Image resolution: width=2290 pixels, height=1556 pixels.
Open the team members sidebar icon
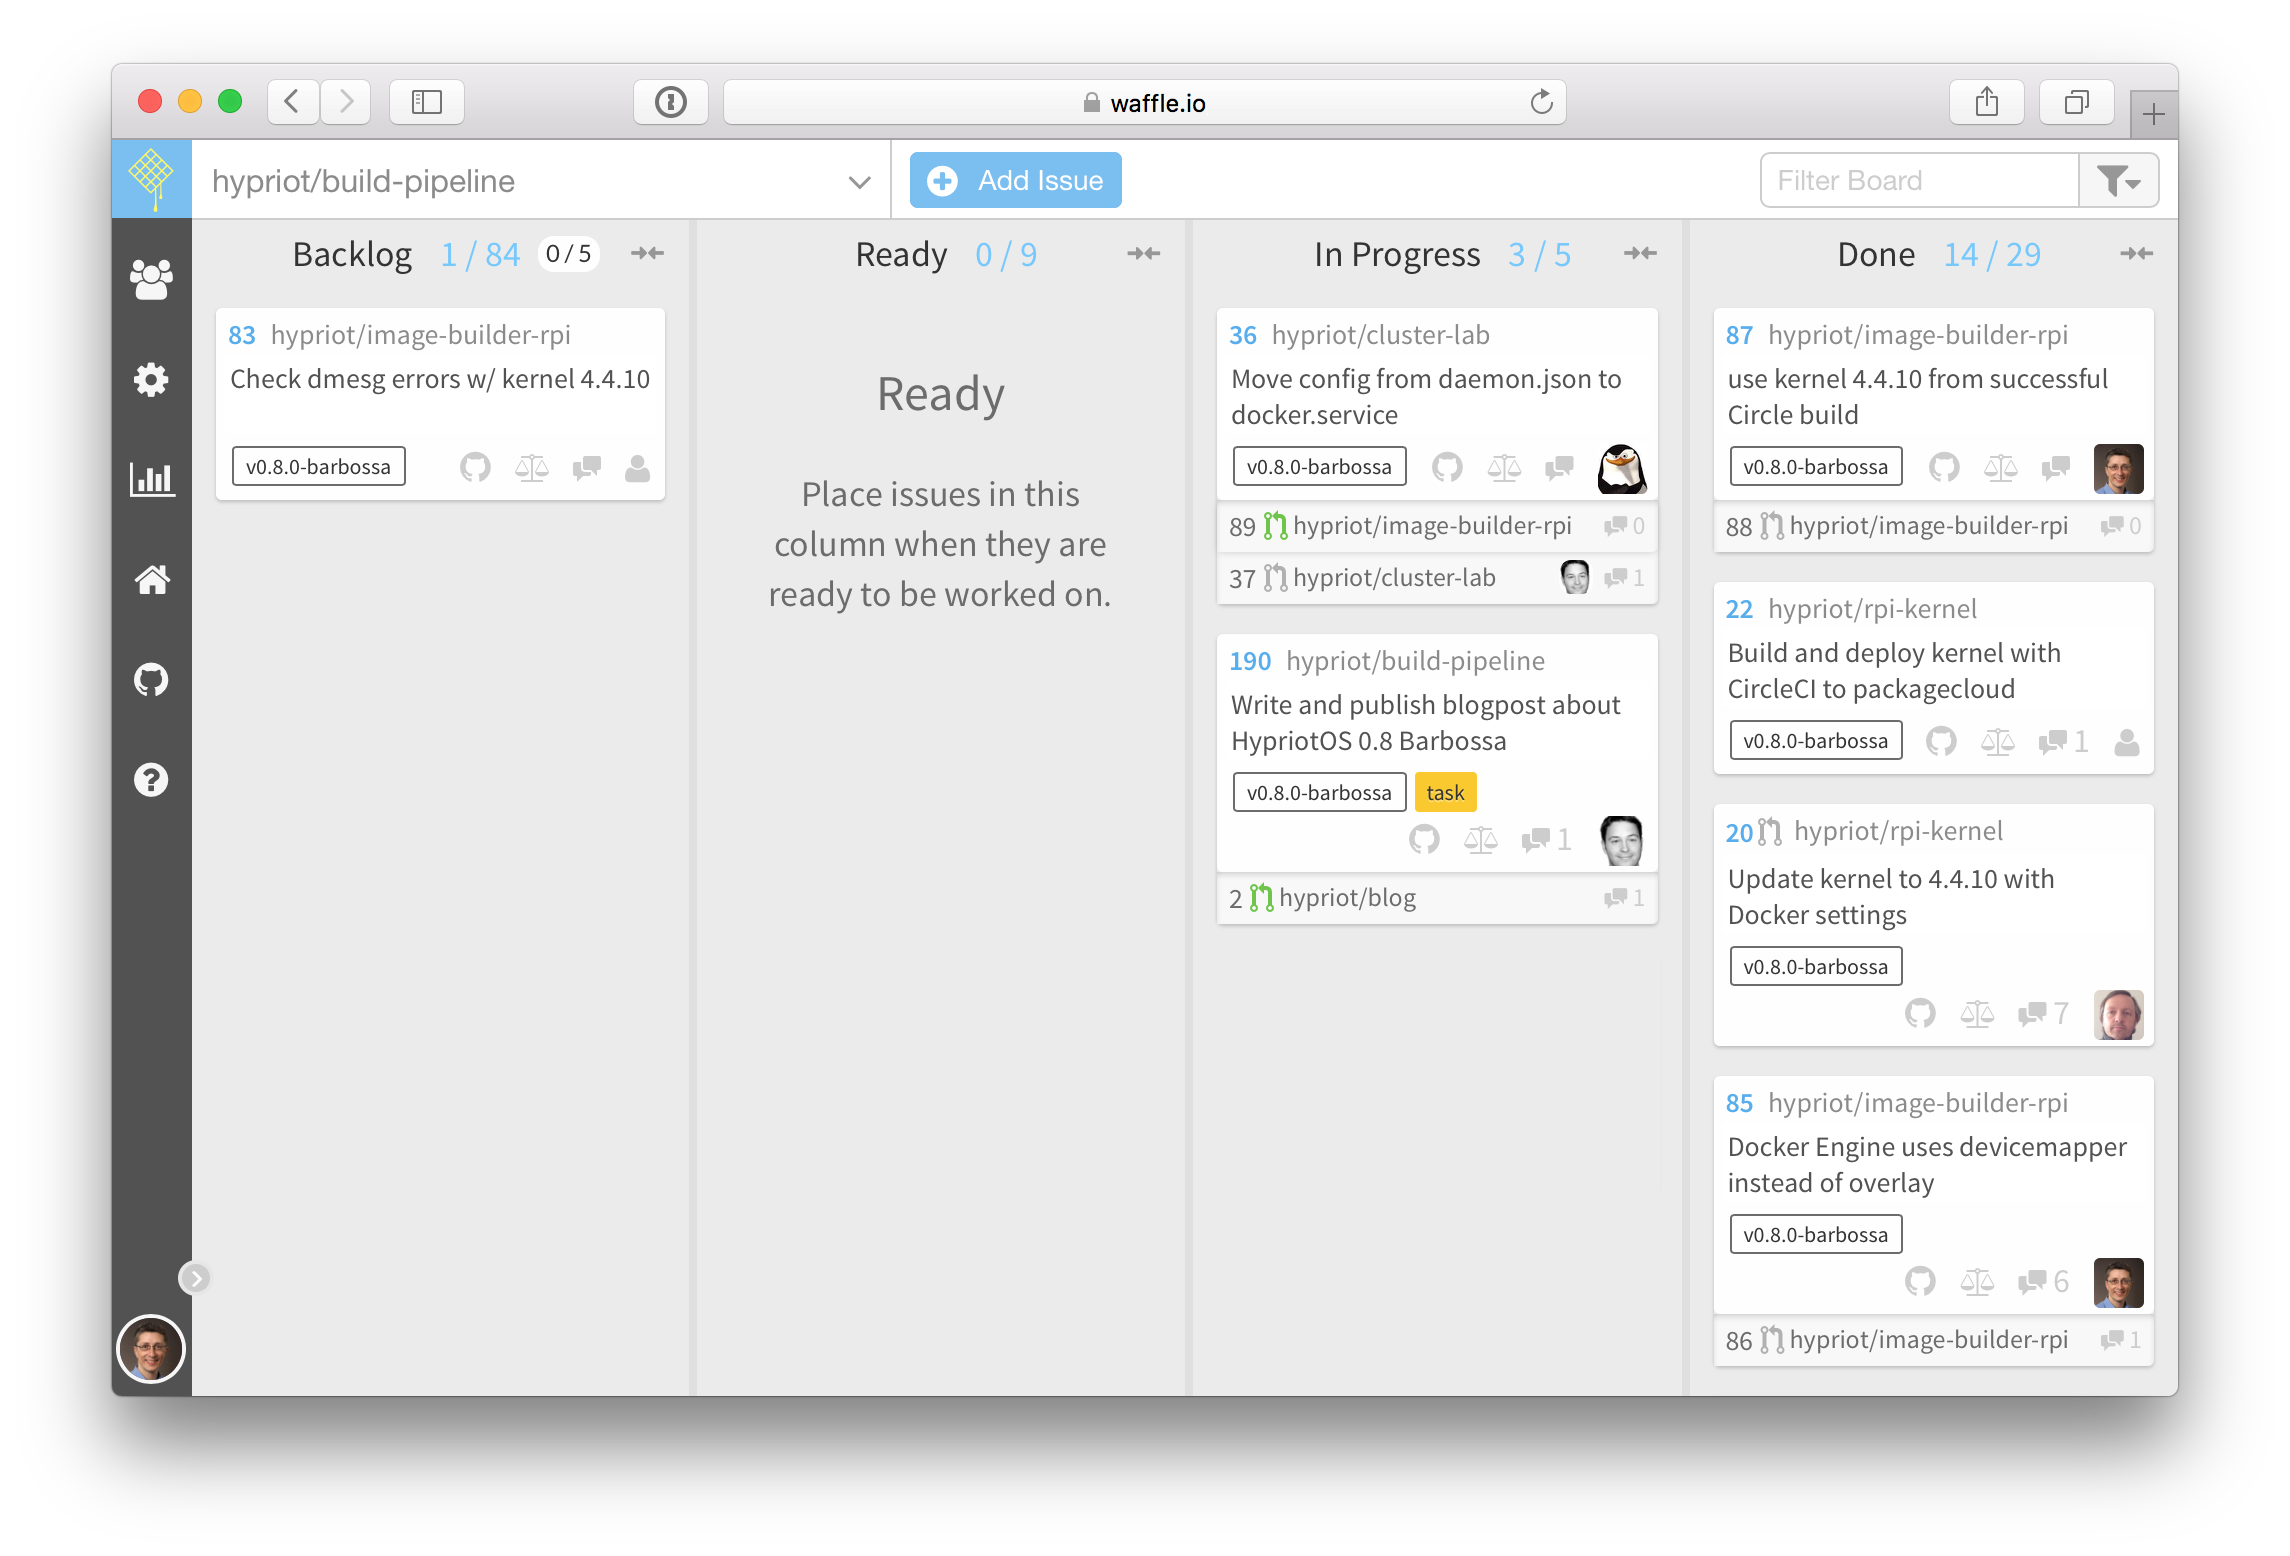(x=151, y=279)
